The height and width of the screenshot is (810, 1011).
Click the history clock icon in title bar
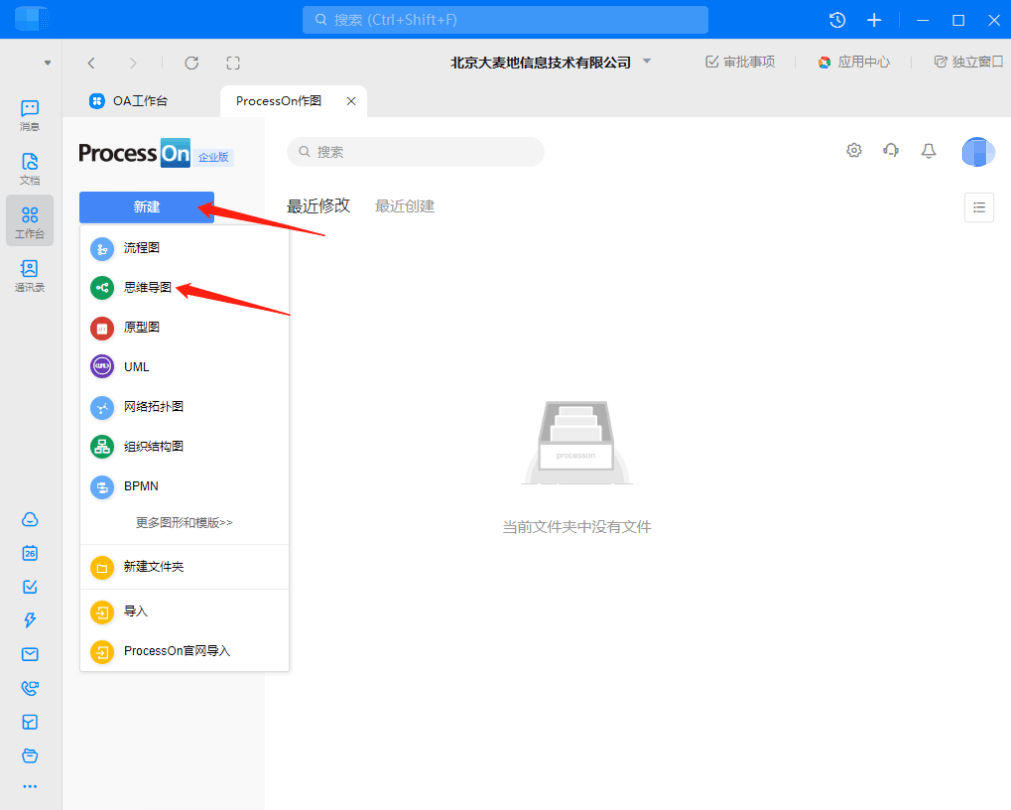(837, 20)
